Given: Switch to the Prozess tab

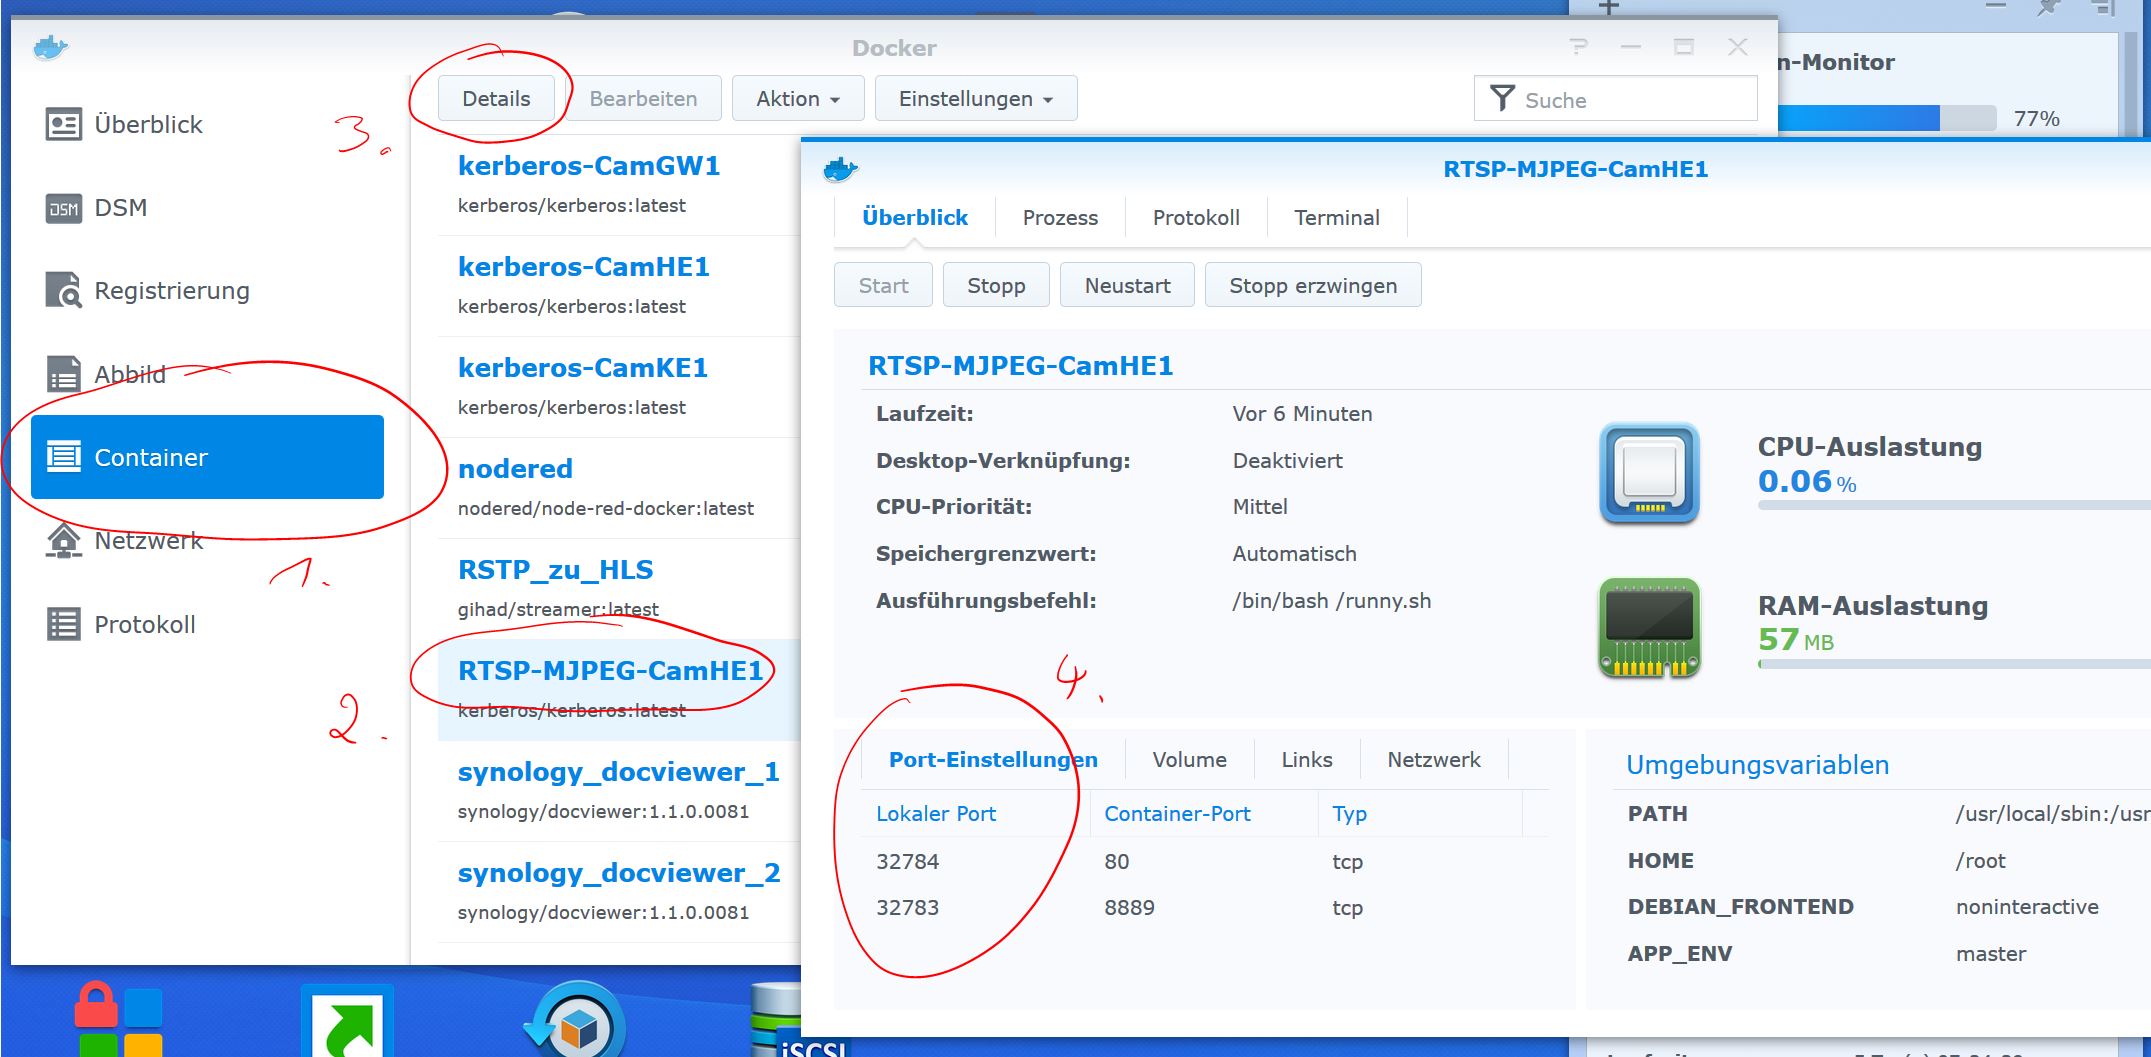Looking at the screenshot, I should 1060,217.
